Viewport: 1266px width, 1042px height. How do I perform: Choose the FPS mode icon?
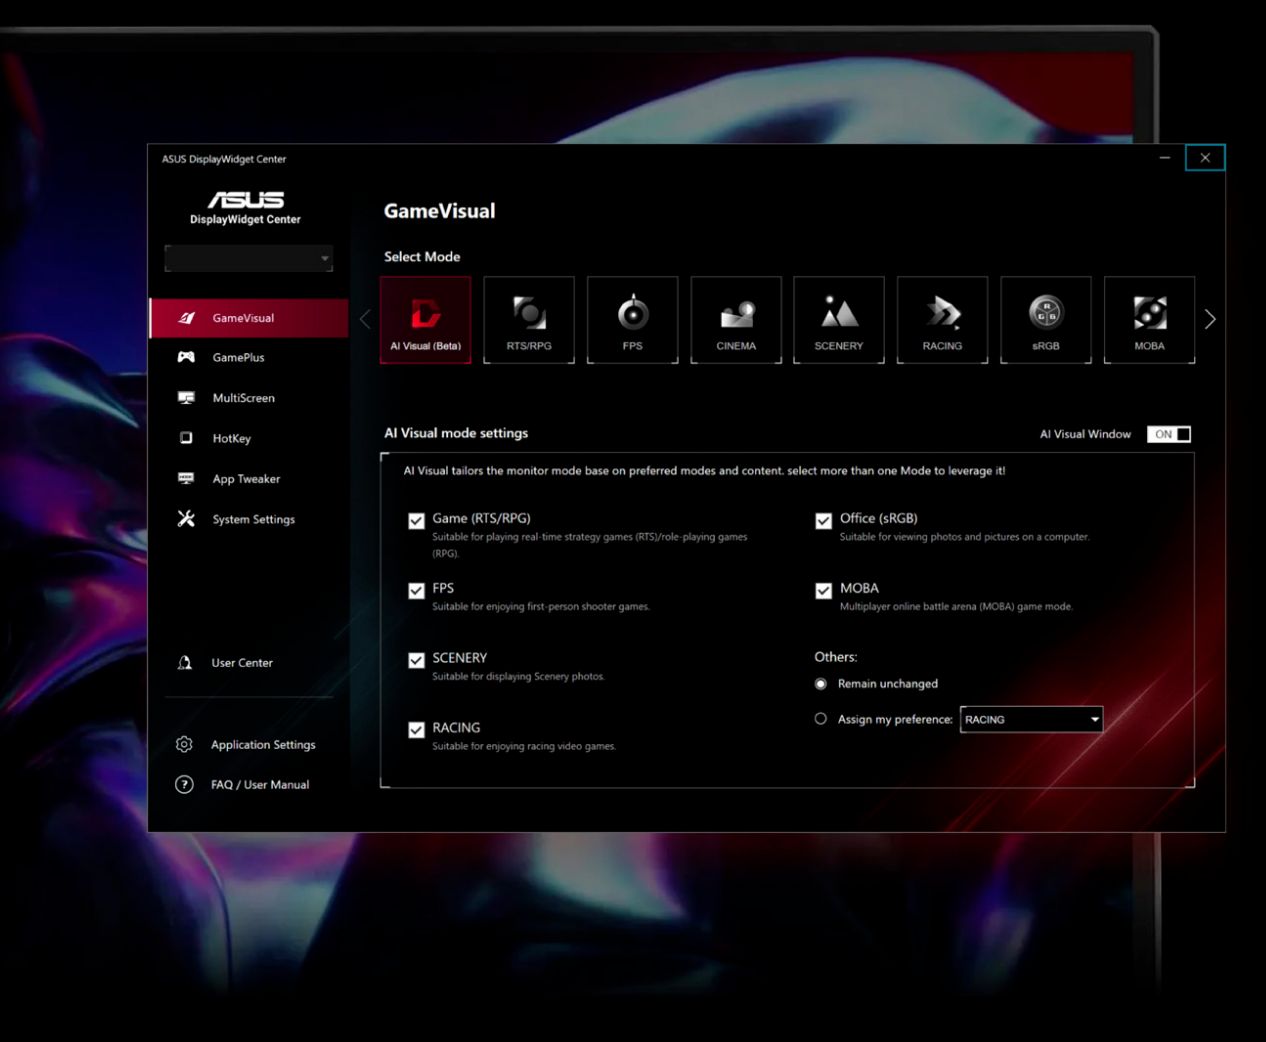click(632, 320)
